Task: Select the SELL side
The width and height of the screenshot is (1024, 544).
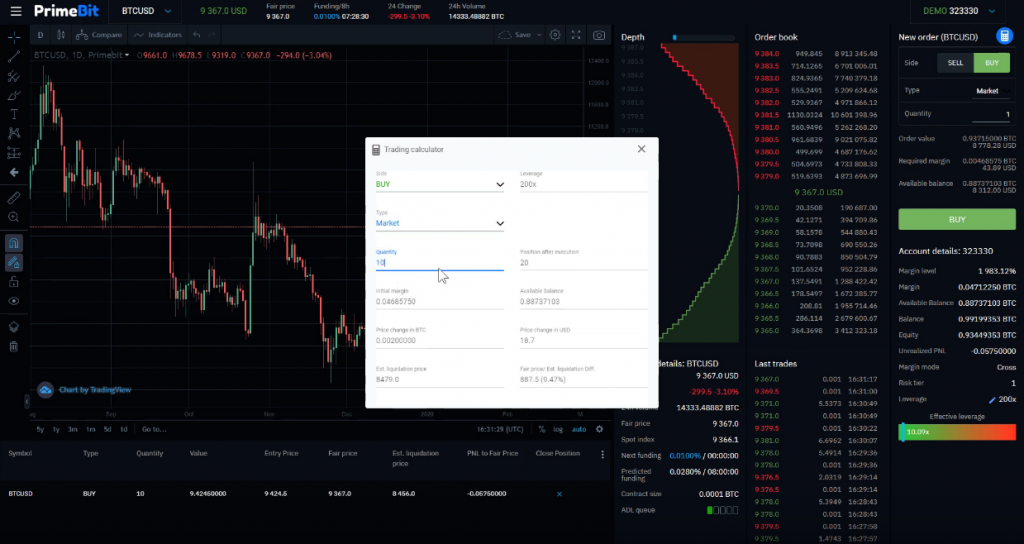Action: point(955,63)
